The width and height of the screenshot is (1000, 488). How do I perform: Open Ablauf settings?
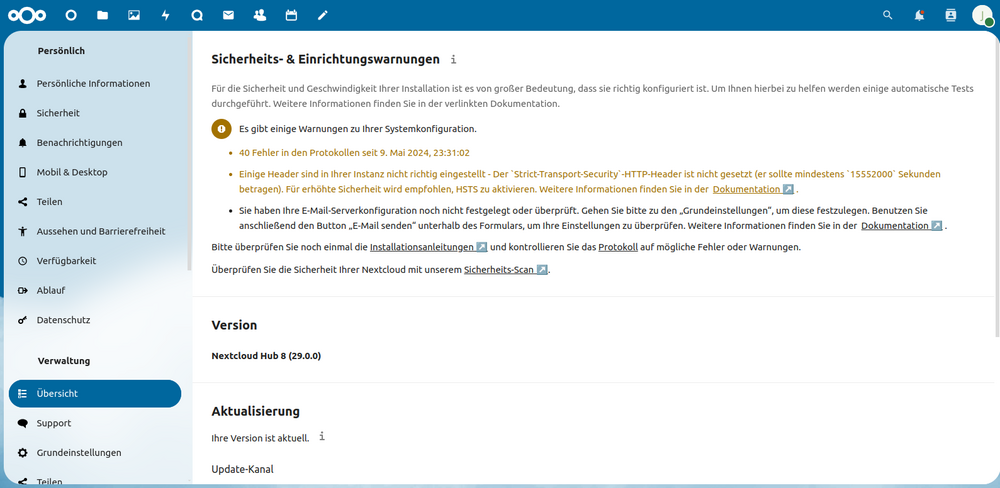point(94,290)
